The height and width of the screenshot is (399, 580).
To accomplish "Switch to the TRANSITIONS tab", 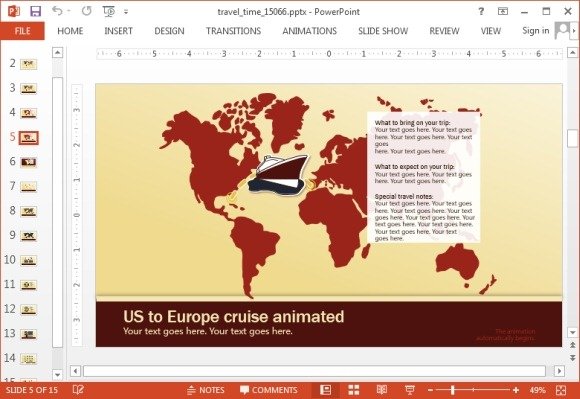I will pyautogui.click(x=233, y=31).
